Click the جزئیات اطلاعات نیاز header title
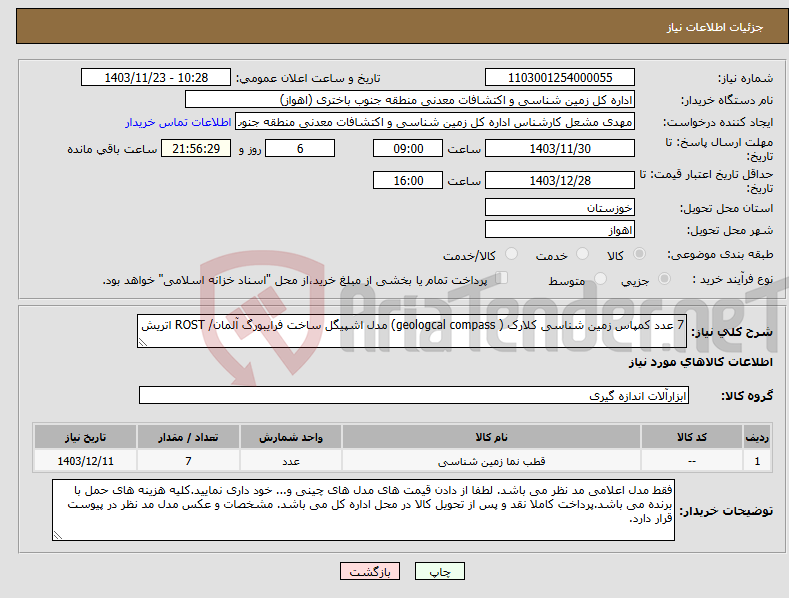This screenshot has height=598, width=789. tap(715, 27)
